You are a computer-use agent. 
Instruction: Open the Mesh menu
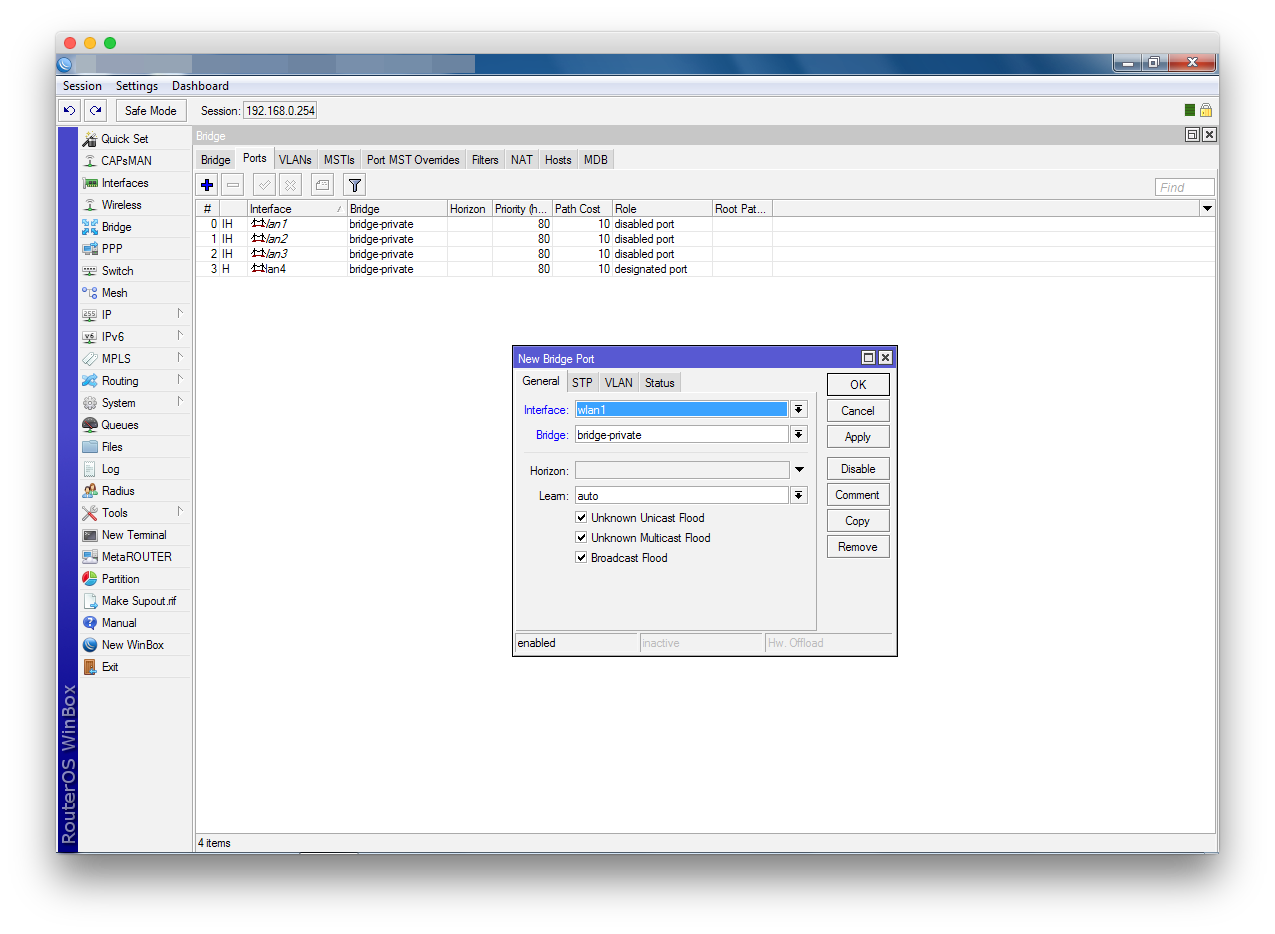point(114,293)
